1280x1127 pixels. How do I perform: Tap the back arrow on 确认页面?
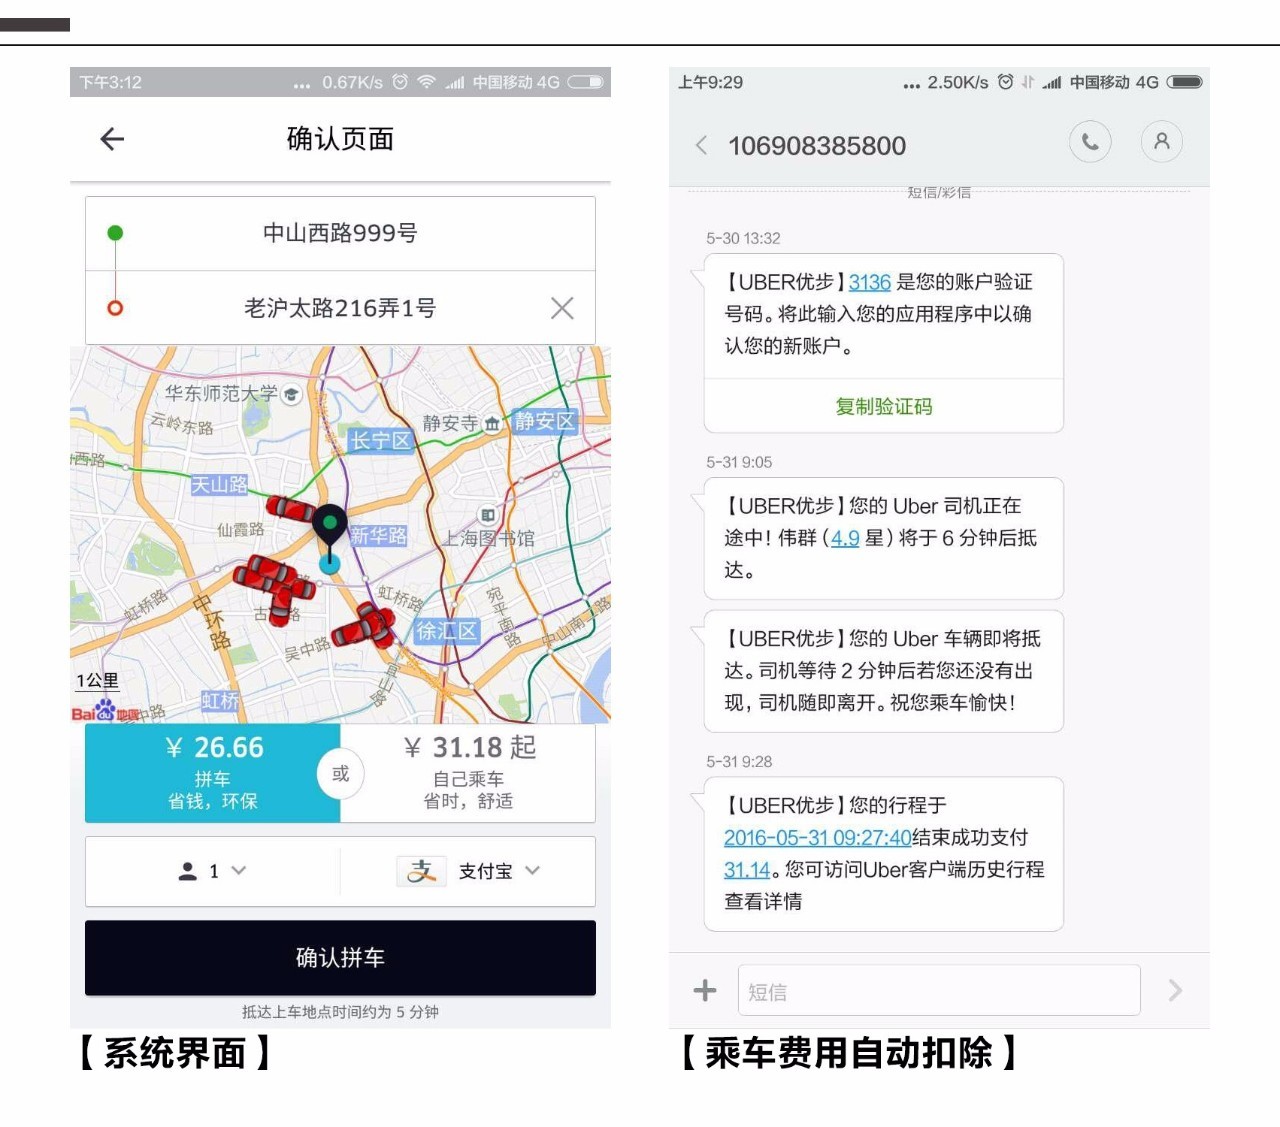(x=111, y=140)
